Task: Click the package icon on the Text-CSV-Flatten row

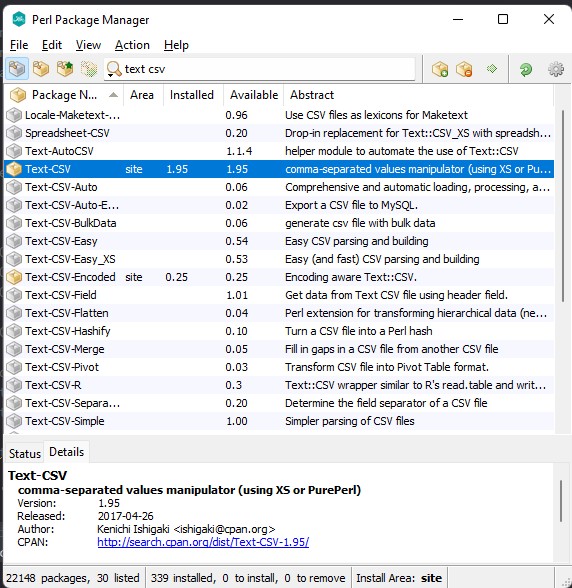Action: coord(14,313)
